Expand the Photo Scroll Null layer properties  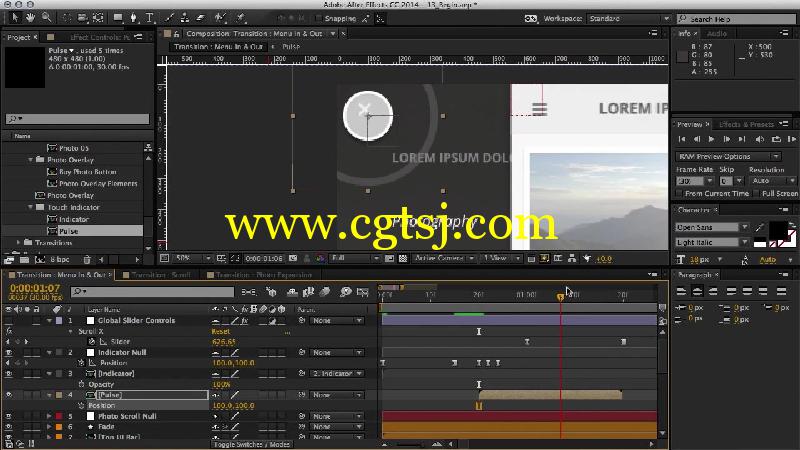pos(49,416)
